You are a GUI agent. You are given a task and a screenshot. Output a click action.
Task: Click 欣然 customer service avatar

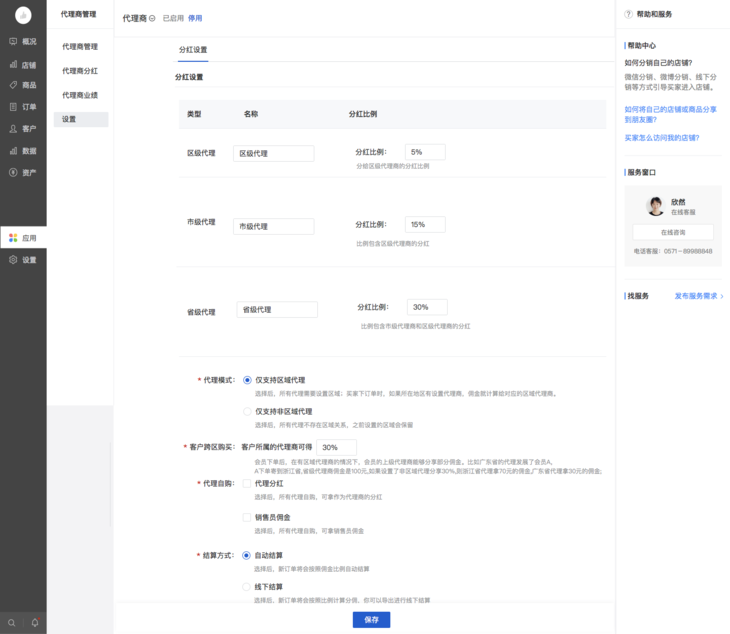click(x=656, y=206)
